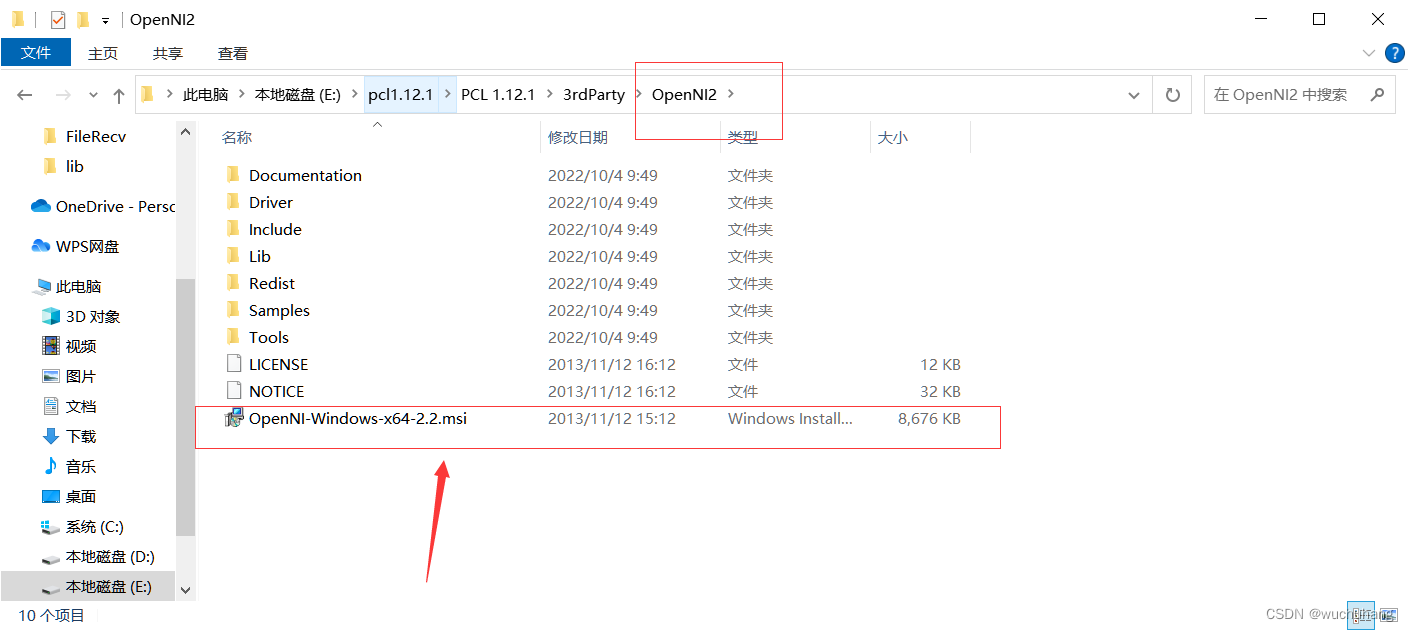
Task: Open the address bar history dropdown
Action: pos(1134,95)
